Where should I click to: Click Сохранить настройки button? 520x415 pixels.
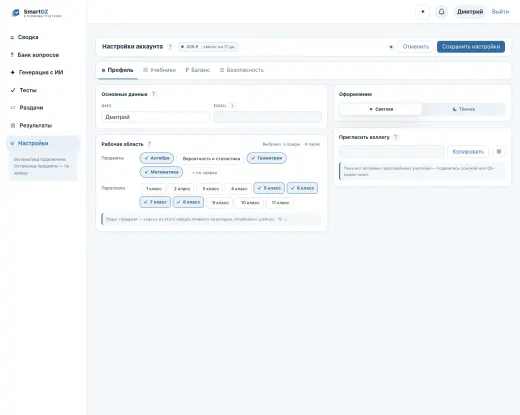coord(471,47)
